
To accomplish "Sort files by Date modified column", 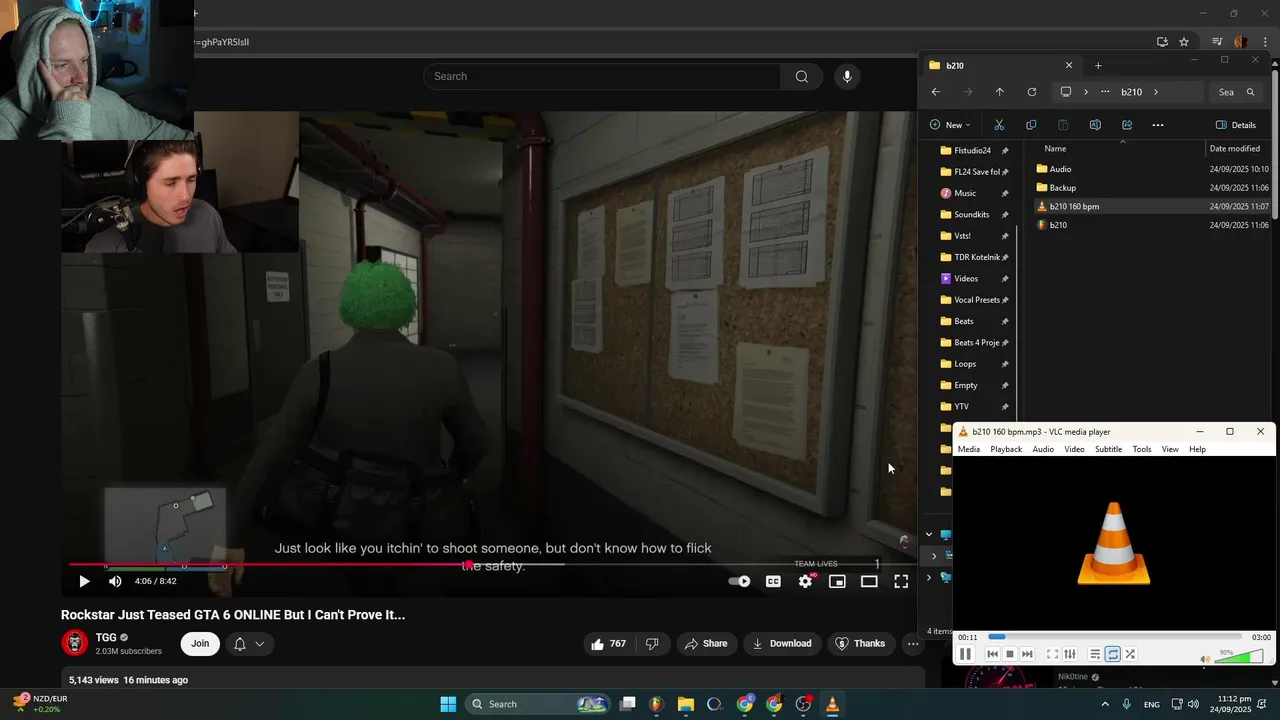I will (1235, 149).
